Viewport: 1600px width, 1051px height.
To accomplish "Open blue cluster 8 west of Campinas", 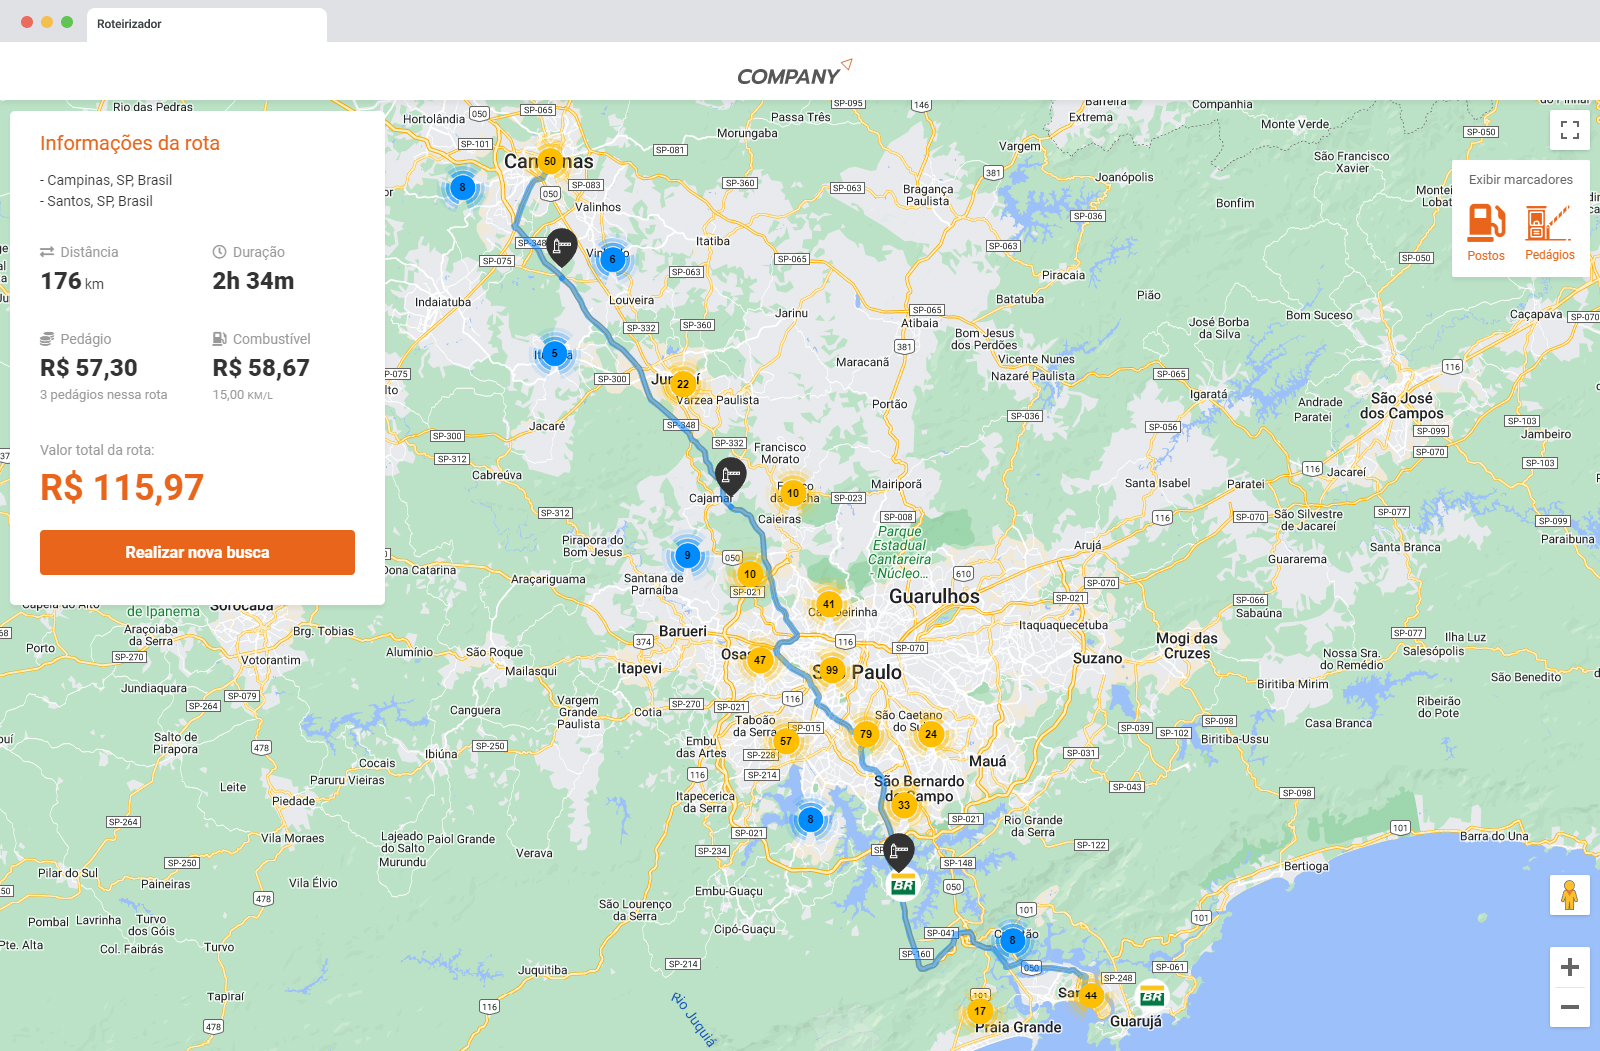I will [x=462, y=187].
